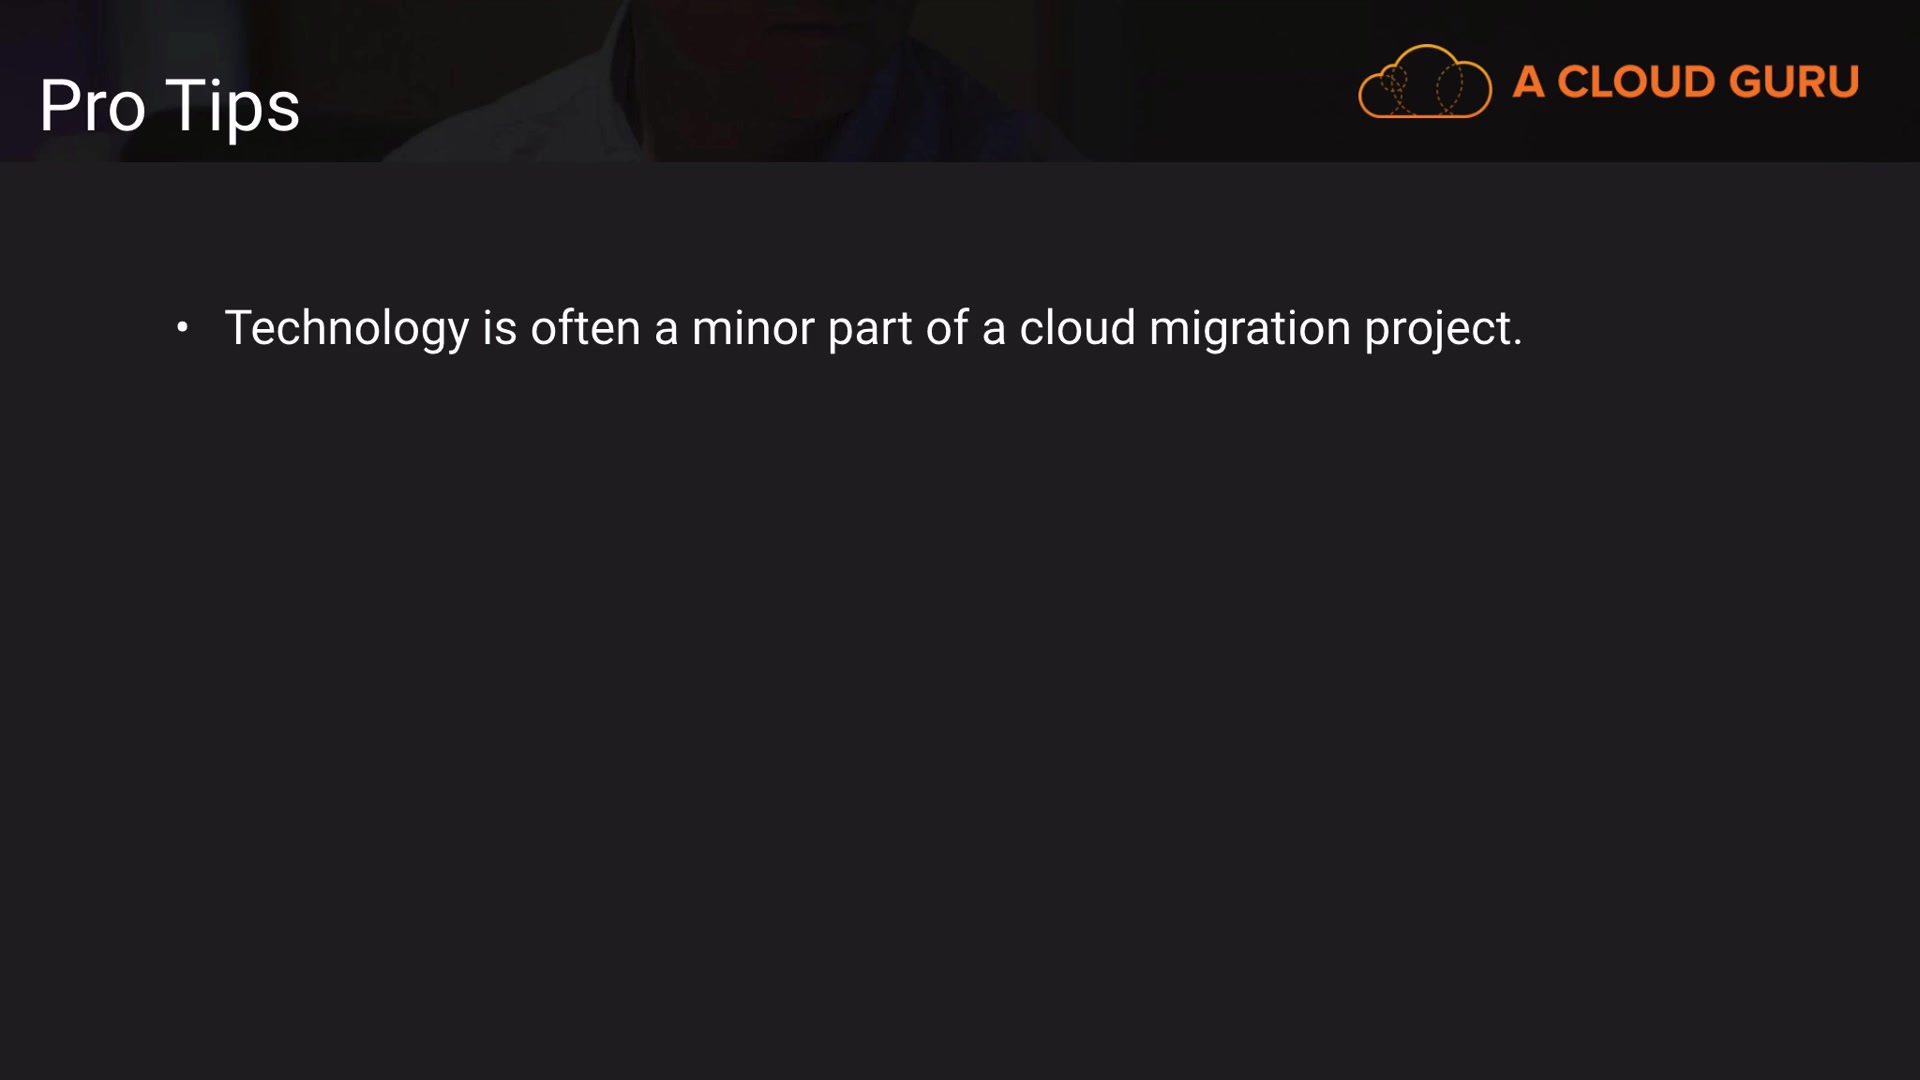Click the word "is" after Technology

499,328
